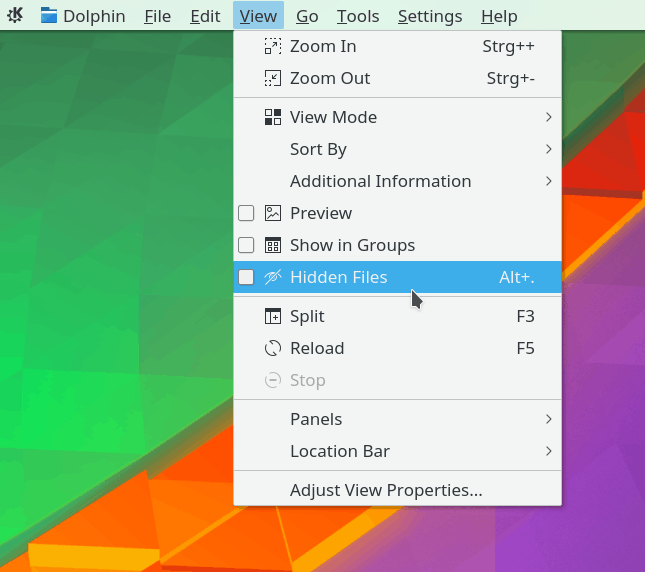This screenshot has width=645, height=572.
Task: Click the Split view icon
Action: tap(273, 316)
